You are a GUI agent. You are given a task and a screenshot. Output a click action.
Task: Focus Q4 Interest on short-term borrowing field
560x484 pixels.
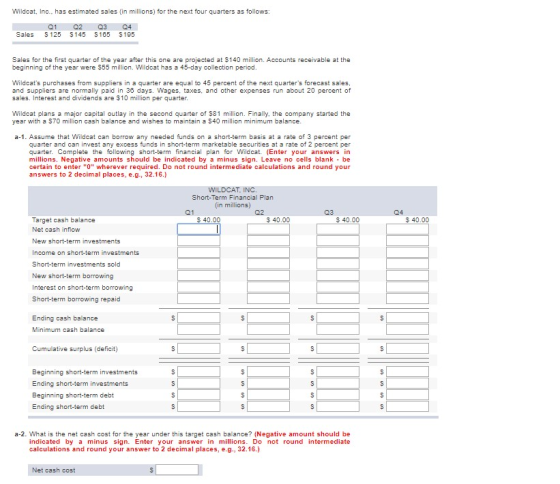pyautogui.click(x=407, y=287)
